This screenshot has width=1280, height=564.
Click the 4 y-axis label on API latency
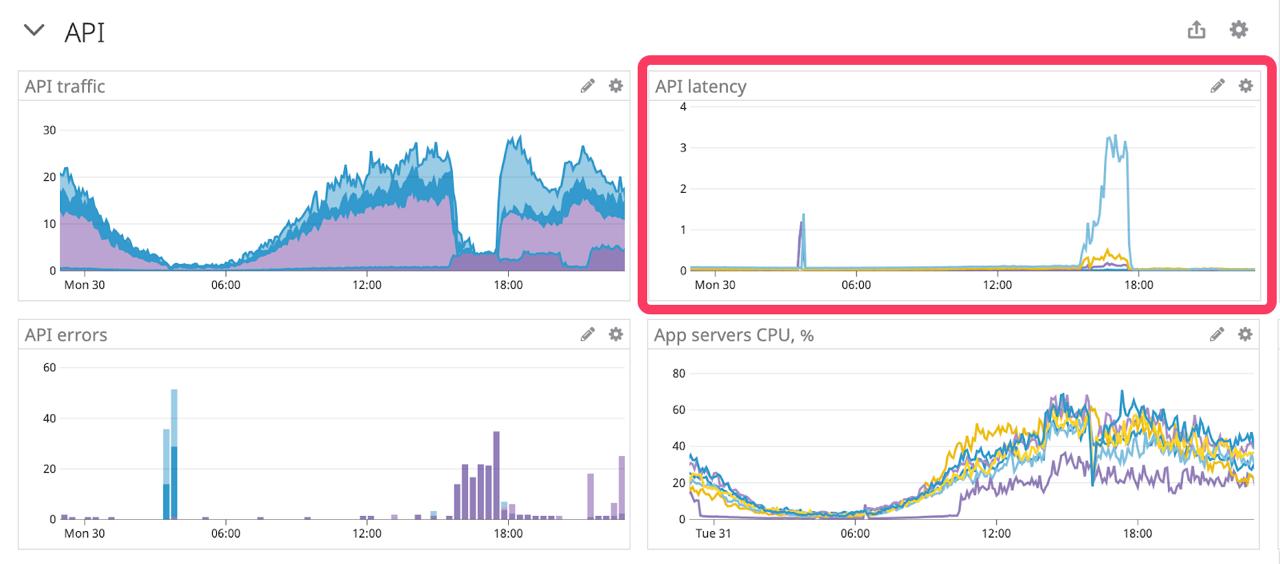tap(683, 107)
